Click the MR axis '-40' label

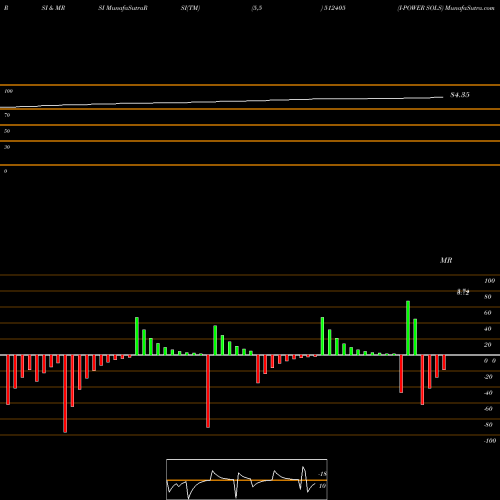(x=488, y=393)
